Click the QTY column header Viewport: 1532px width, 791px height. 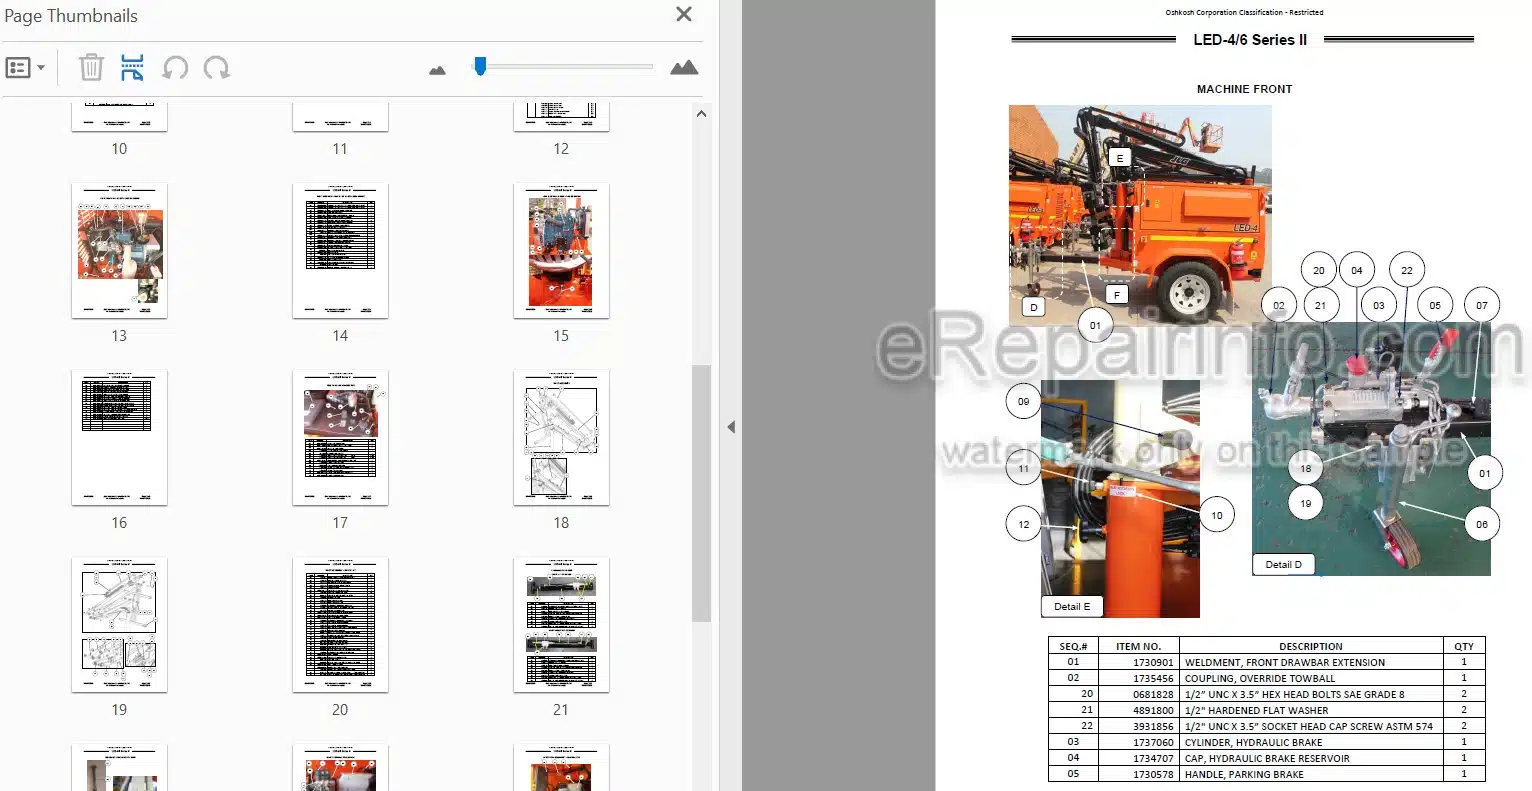pyautogui.click(x=1464, y=646)
